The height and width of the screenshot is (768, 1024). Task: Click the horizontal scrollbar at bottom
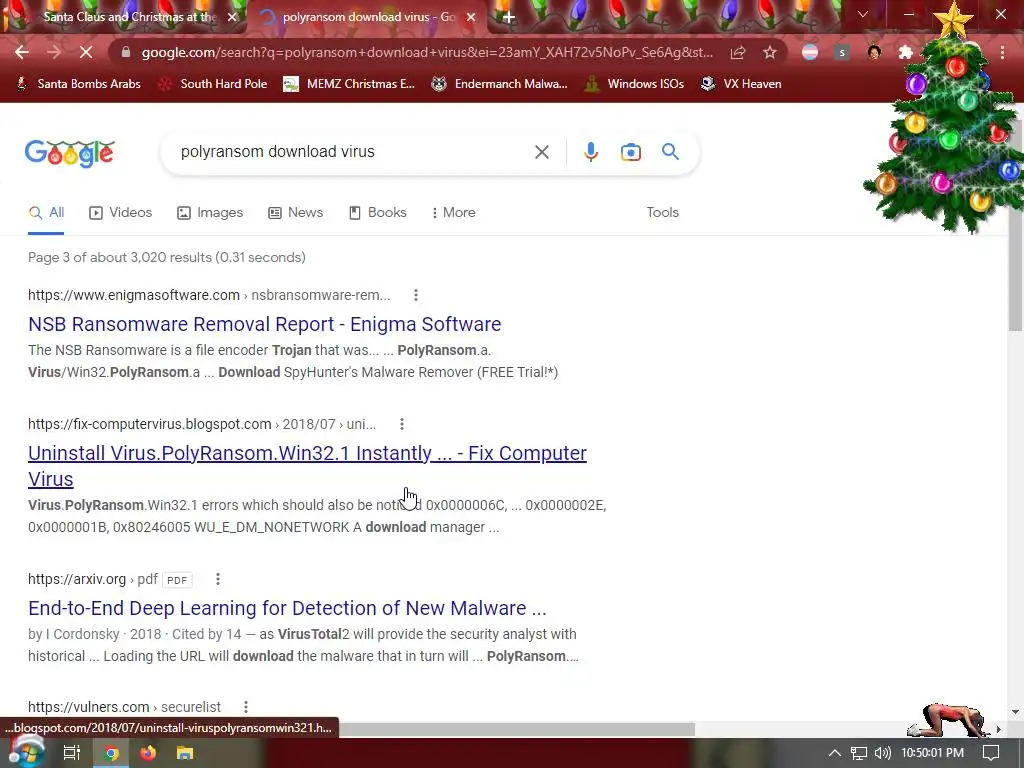(516, 729)
